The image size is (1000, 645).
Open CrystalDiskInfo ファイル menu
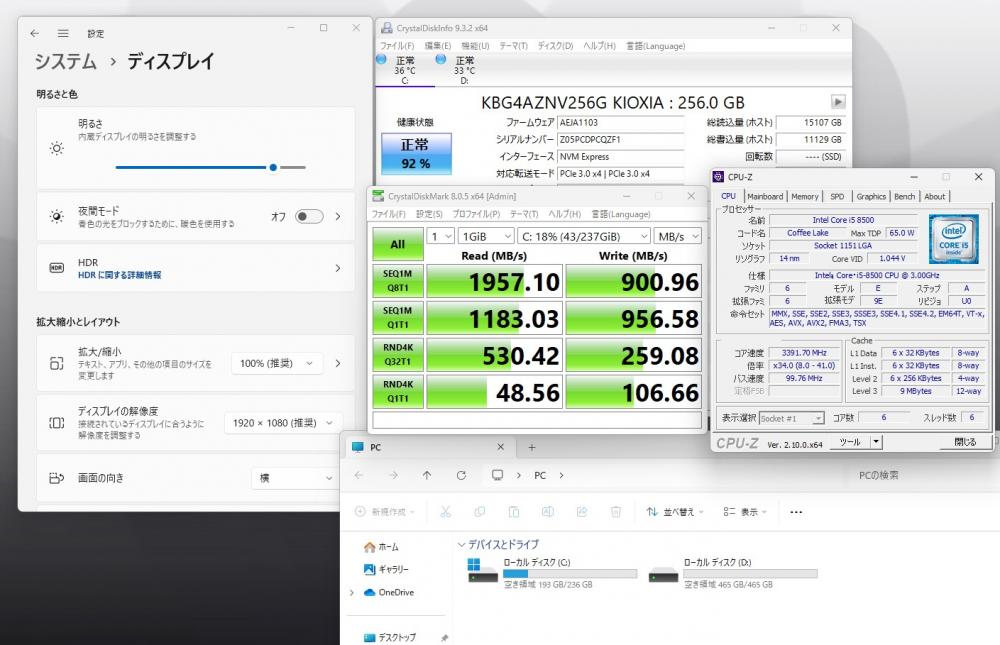[x=397, y=46]
